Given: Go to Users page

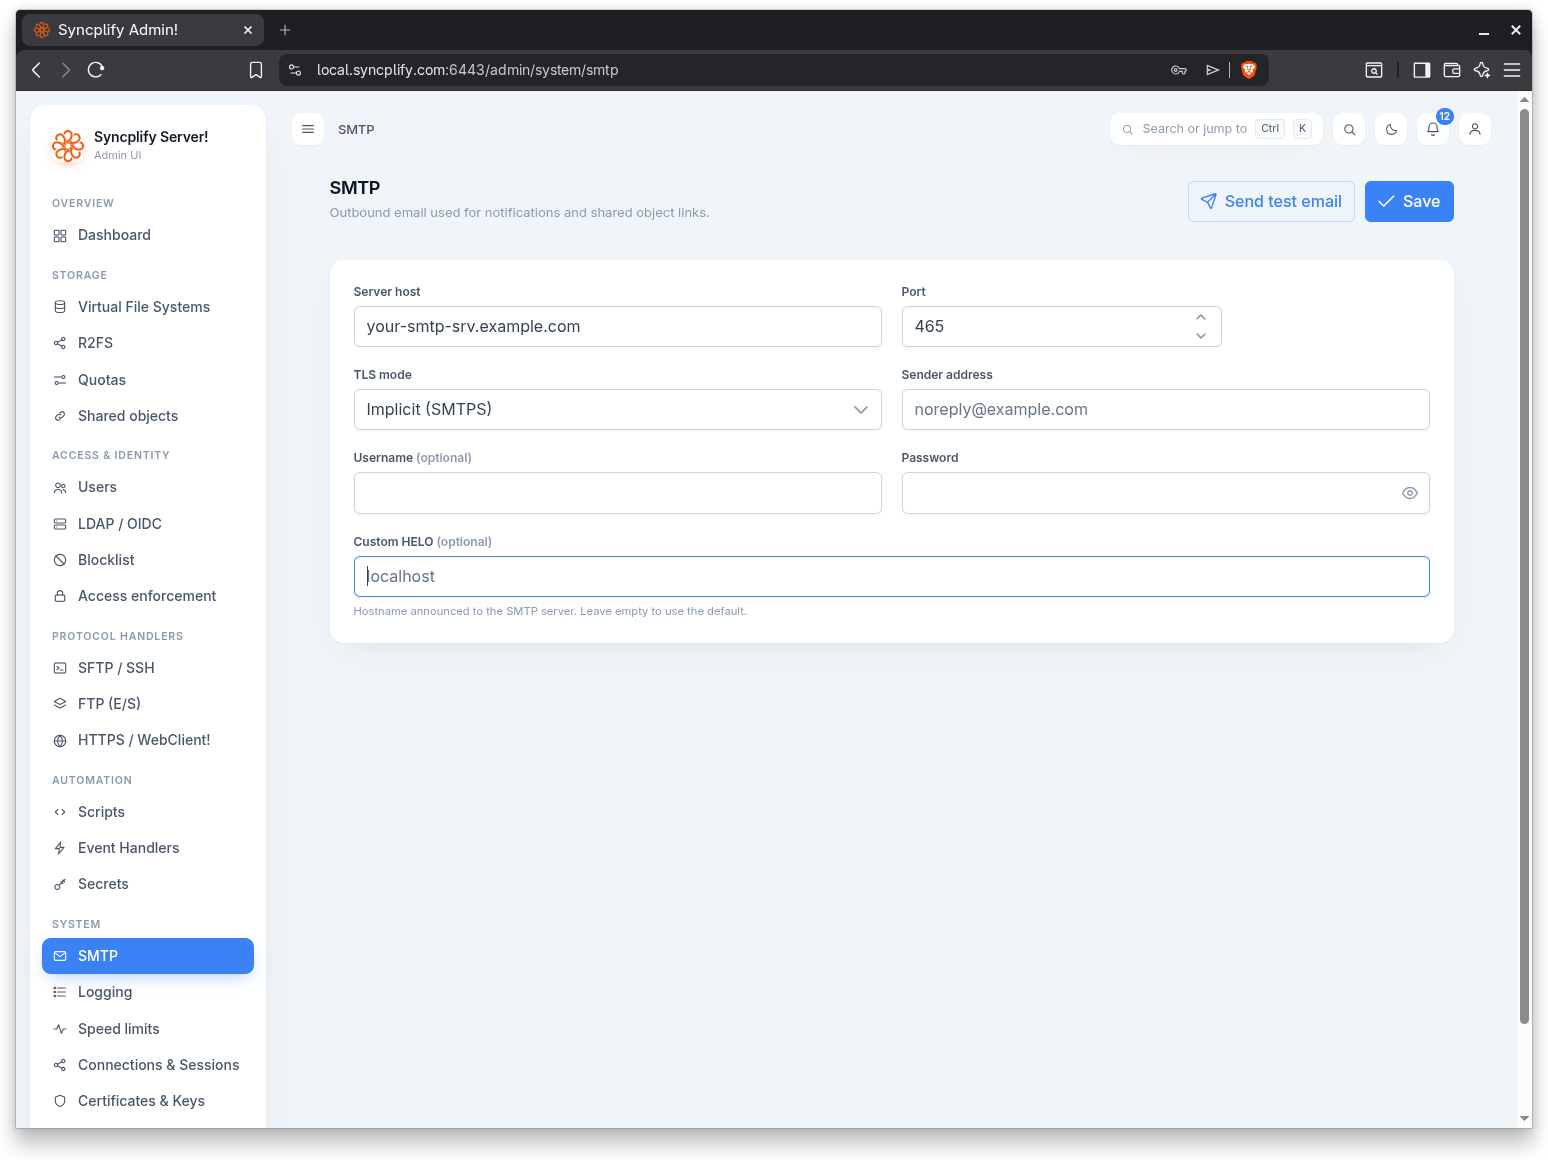Looking at the screenshot, I should pos(148,487).
